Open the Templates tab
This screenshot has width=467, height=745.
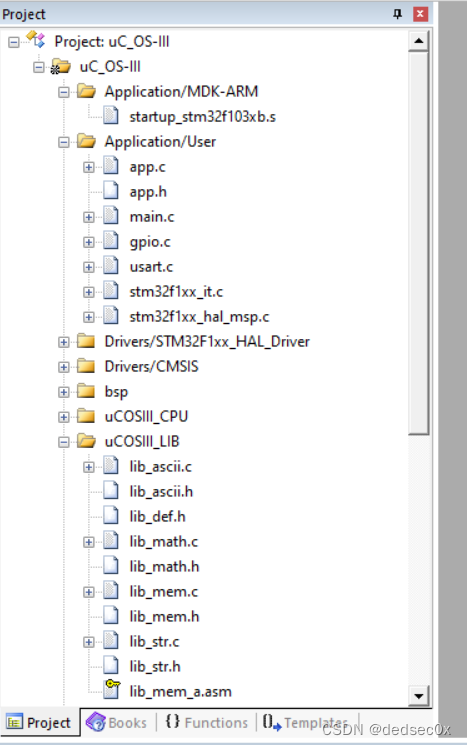[x=307, y=722]
